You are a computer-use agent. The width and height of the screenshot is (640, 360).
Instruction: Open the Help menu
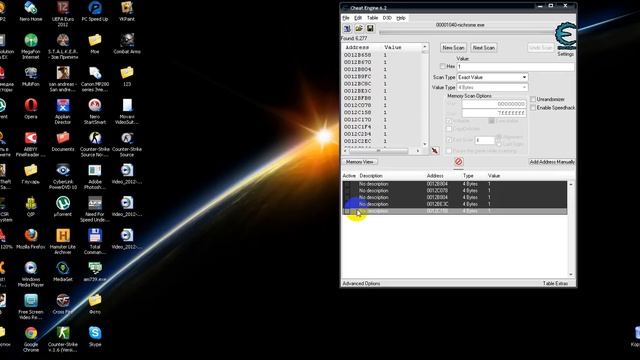(401, 18)
